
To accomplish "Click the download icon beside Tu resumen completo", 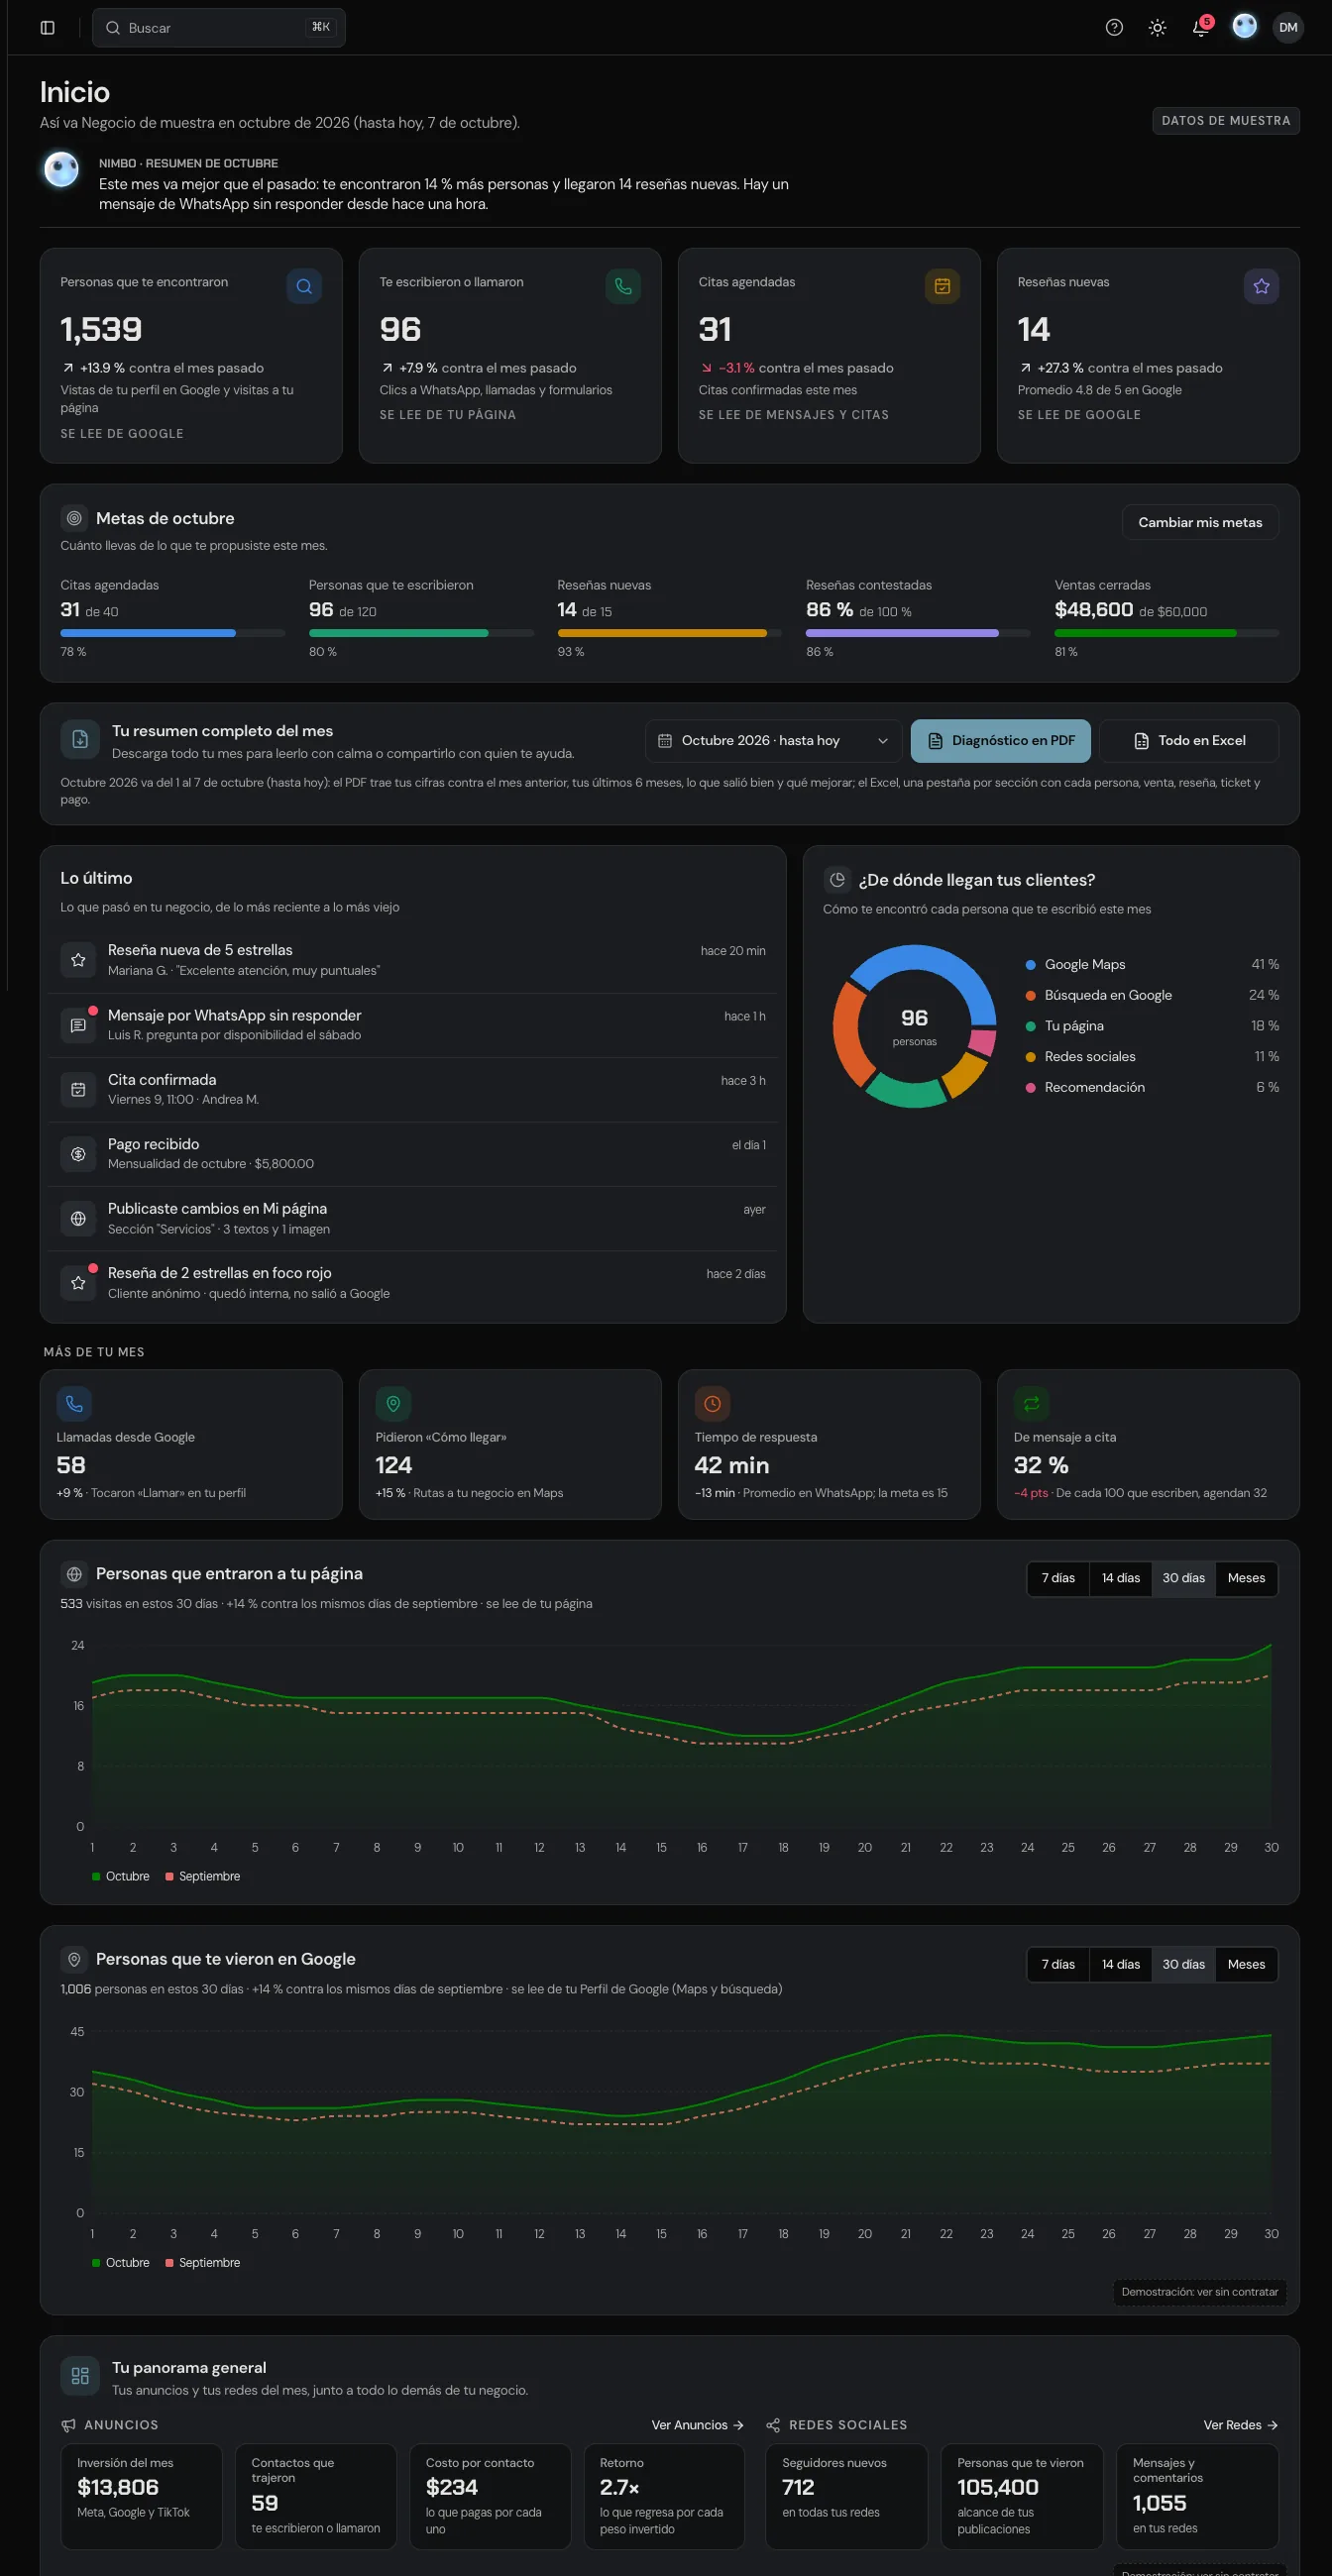I will click(80, 740).
